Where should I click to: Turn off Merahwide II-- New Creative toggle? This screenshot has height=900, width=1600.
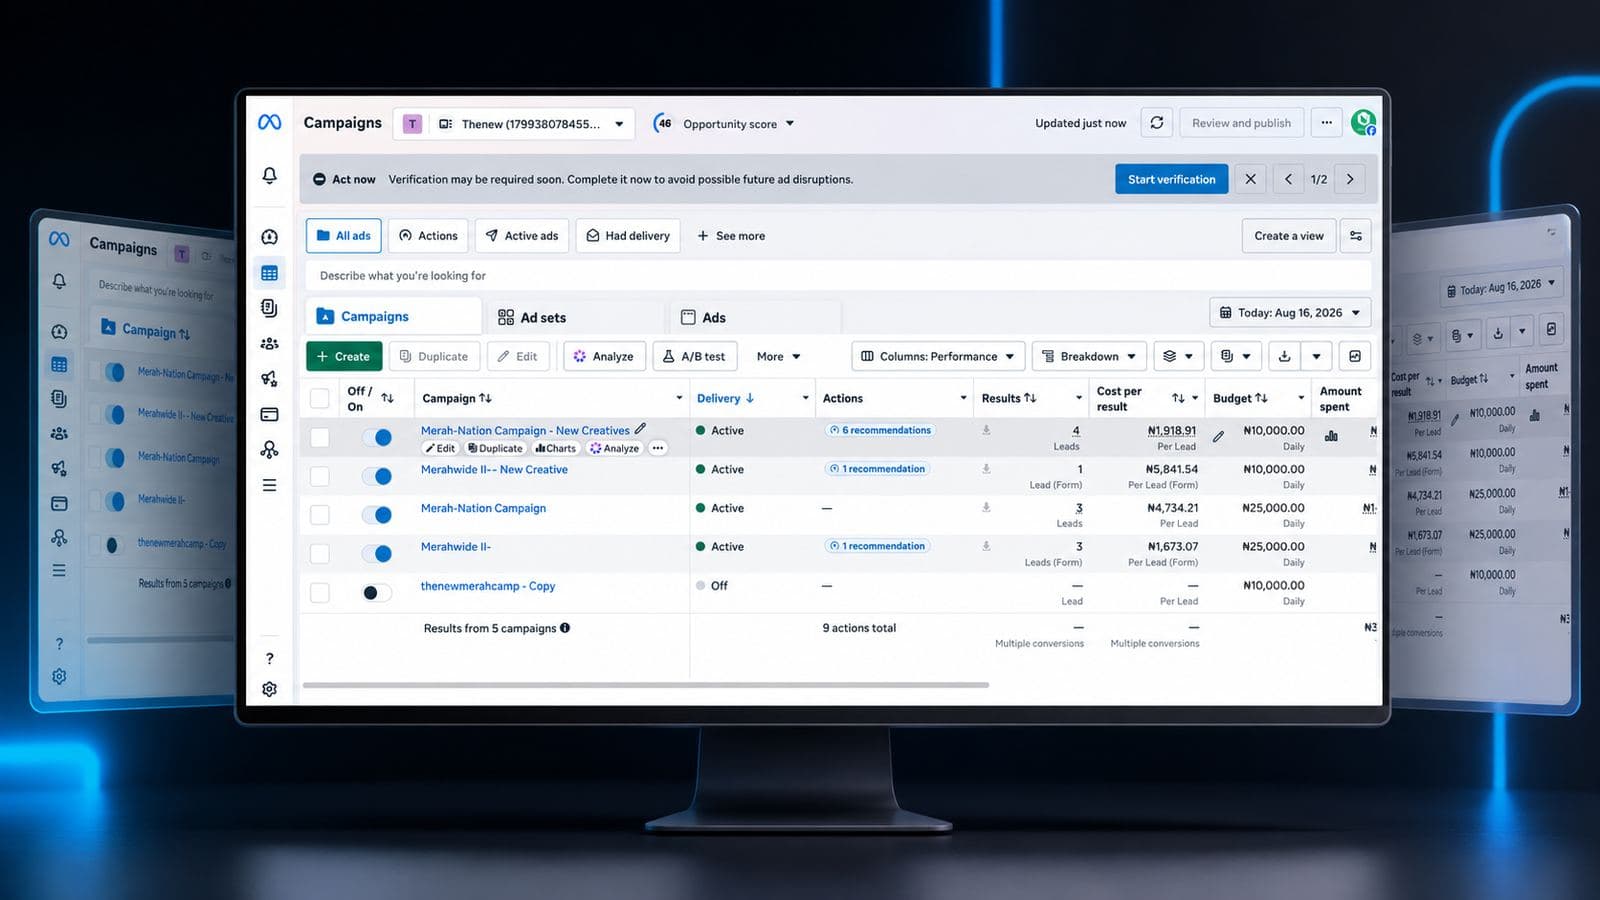coord(377,476)
